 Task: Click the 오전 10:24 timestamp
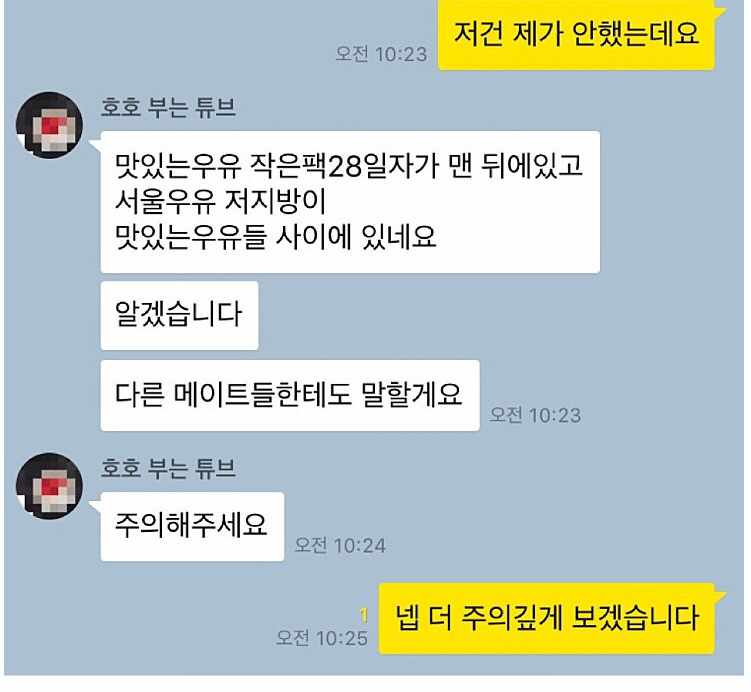tap(340, 545)
